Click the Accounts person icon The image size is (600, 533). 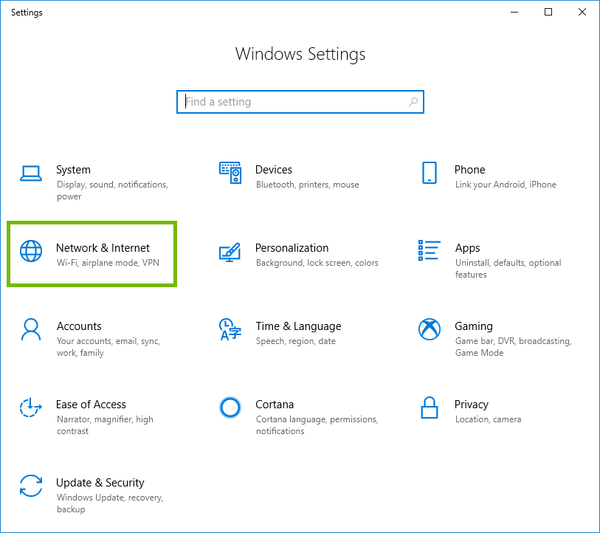coord(31,329)
